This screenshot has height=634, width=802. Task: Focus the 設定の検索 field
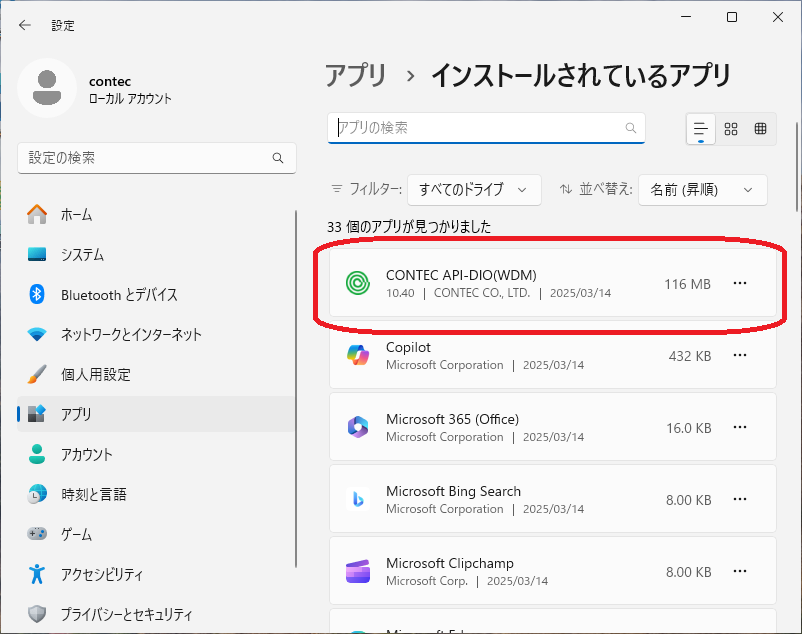(157, 158)
